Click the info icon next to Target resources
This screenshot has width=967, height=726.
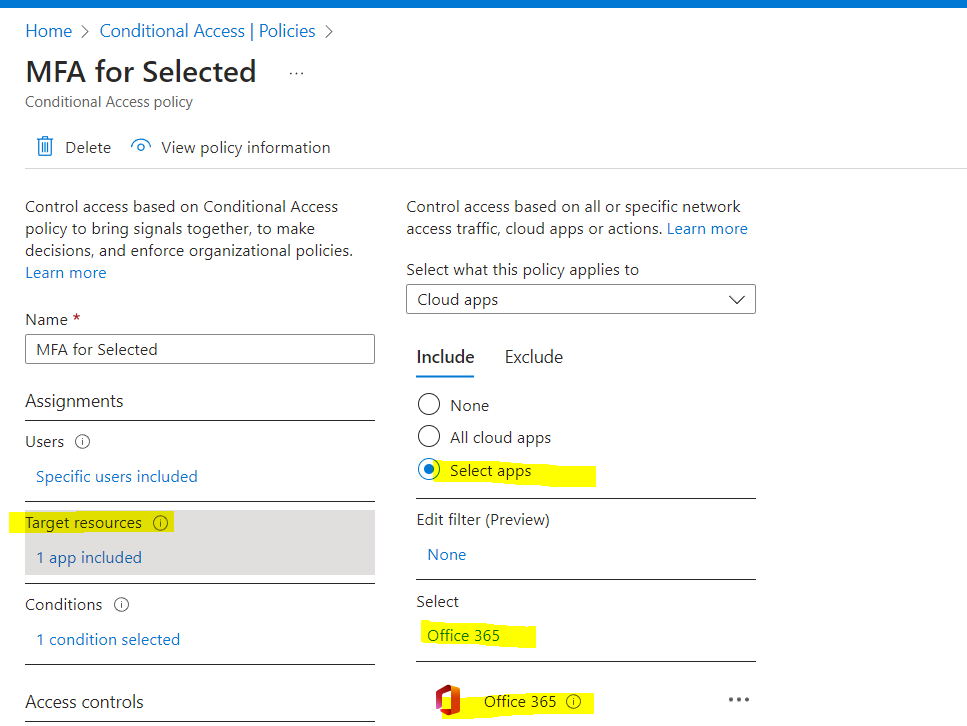point(160,523)
